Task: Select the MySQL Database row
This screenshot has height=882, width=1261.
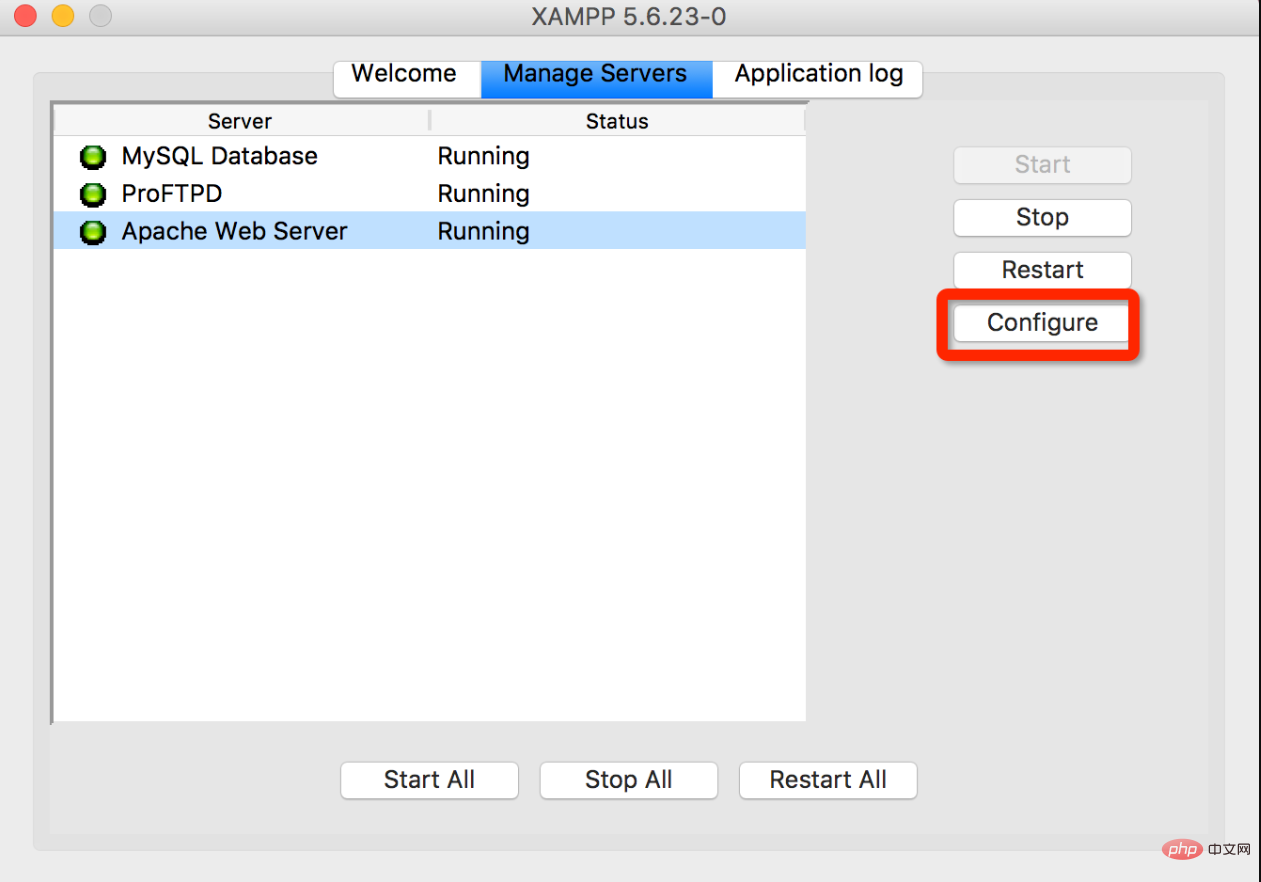Action: pyautogui.click(x=429, y=156)
